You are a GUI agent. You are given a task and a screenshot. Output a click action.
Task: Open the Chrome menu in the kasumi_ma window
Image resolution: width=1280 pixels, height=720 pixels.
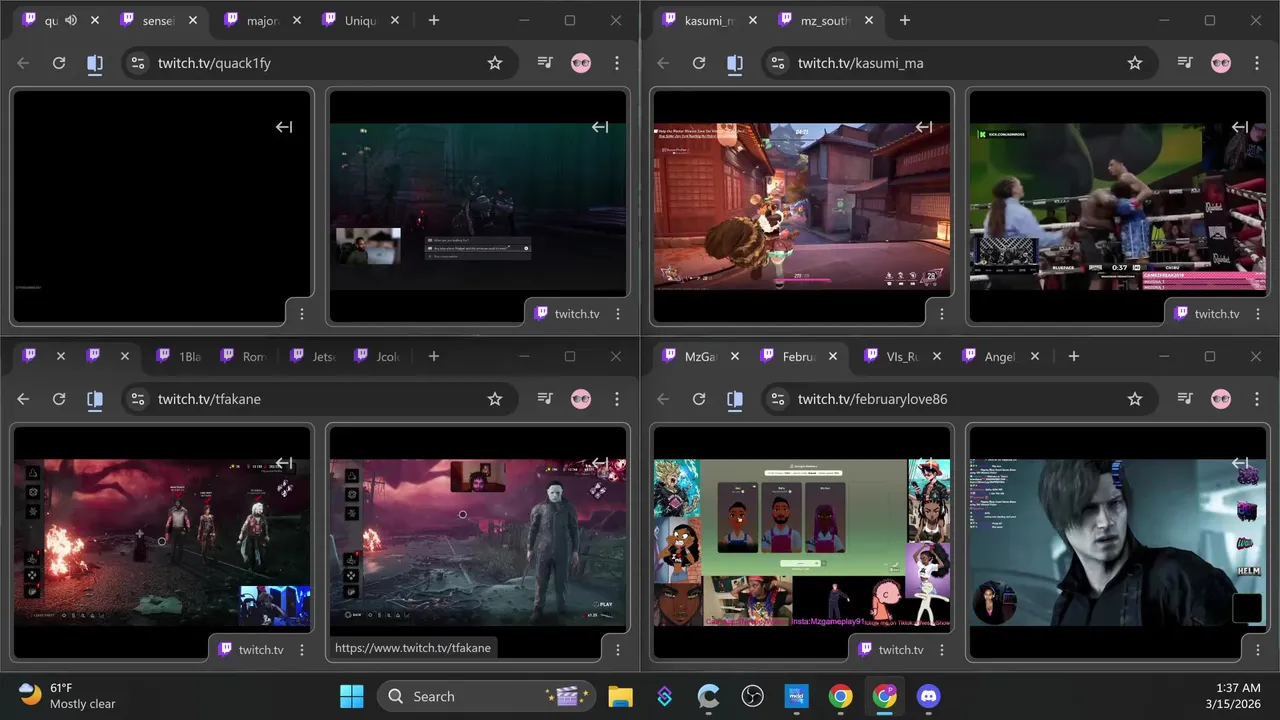(x=1257, y=63)
